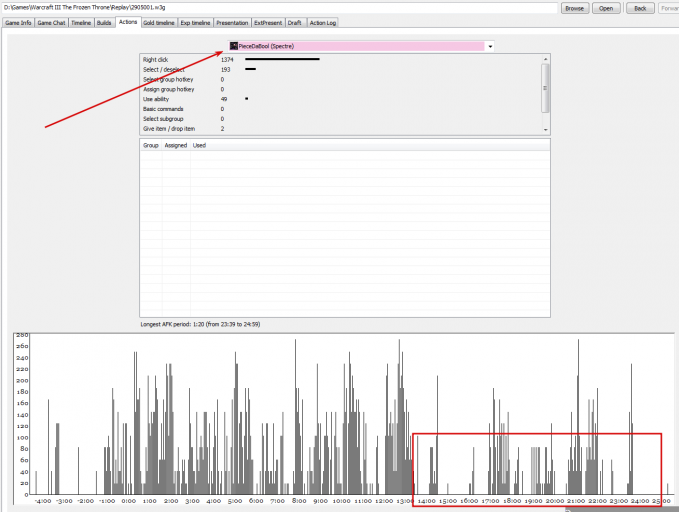Open the Gold timeline tab
Viewport: 679px width, 512px height.
(159, 23)
